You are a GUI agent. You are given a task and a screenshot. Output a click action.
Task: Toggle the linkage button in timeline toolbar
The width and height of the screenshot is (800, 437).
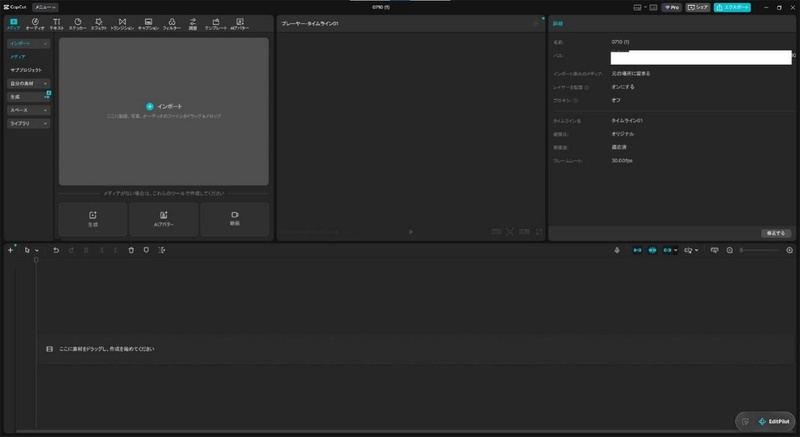tap(667, 250)
